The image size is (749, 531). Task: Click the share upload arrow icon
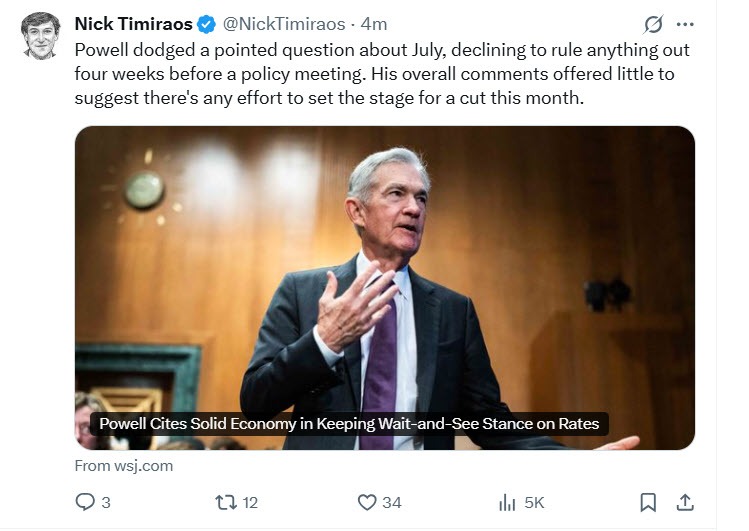click(x=685, y=503)
